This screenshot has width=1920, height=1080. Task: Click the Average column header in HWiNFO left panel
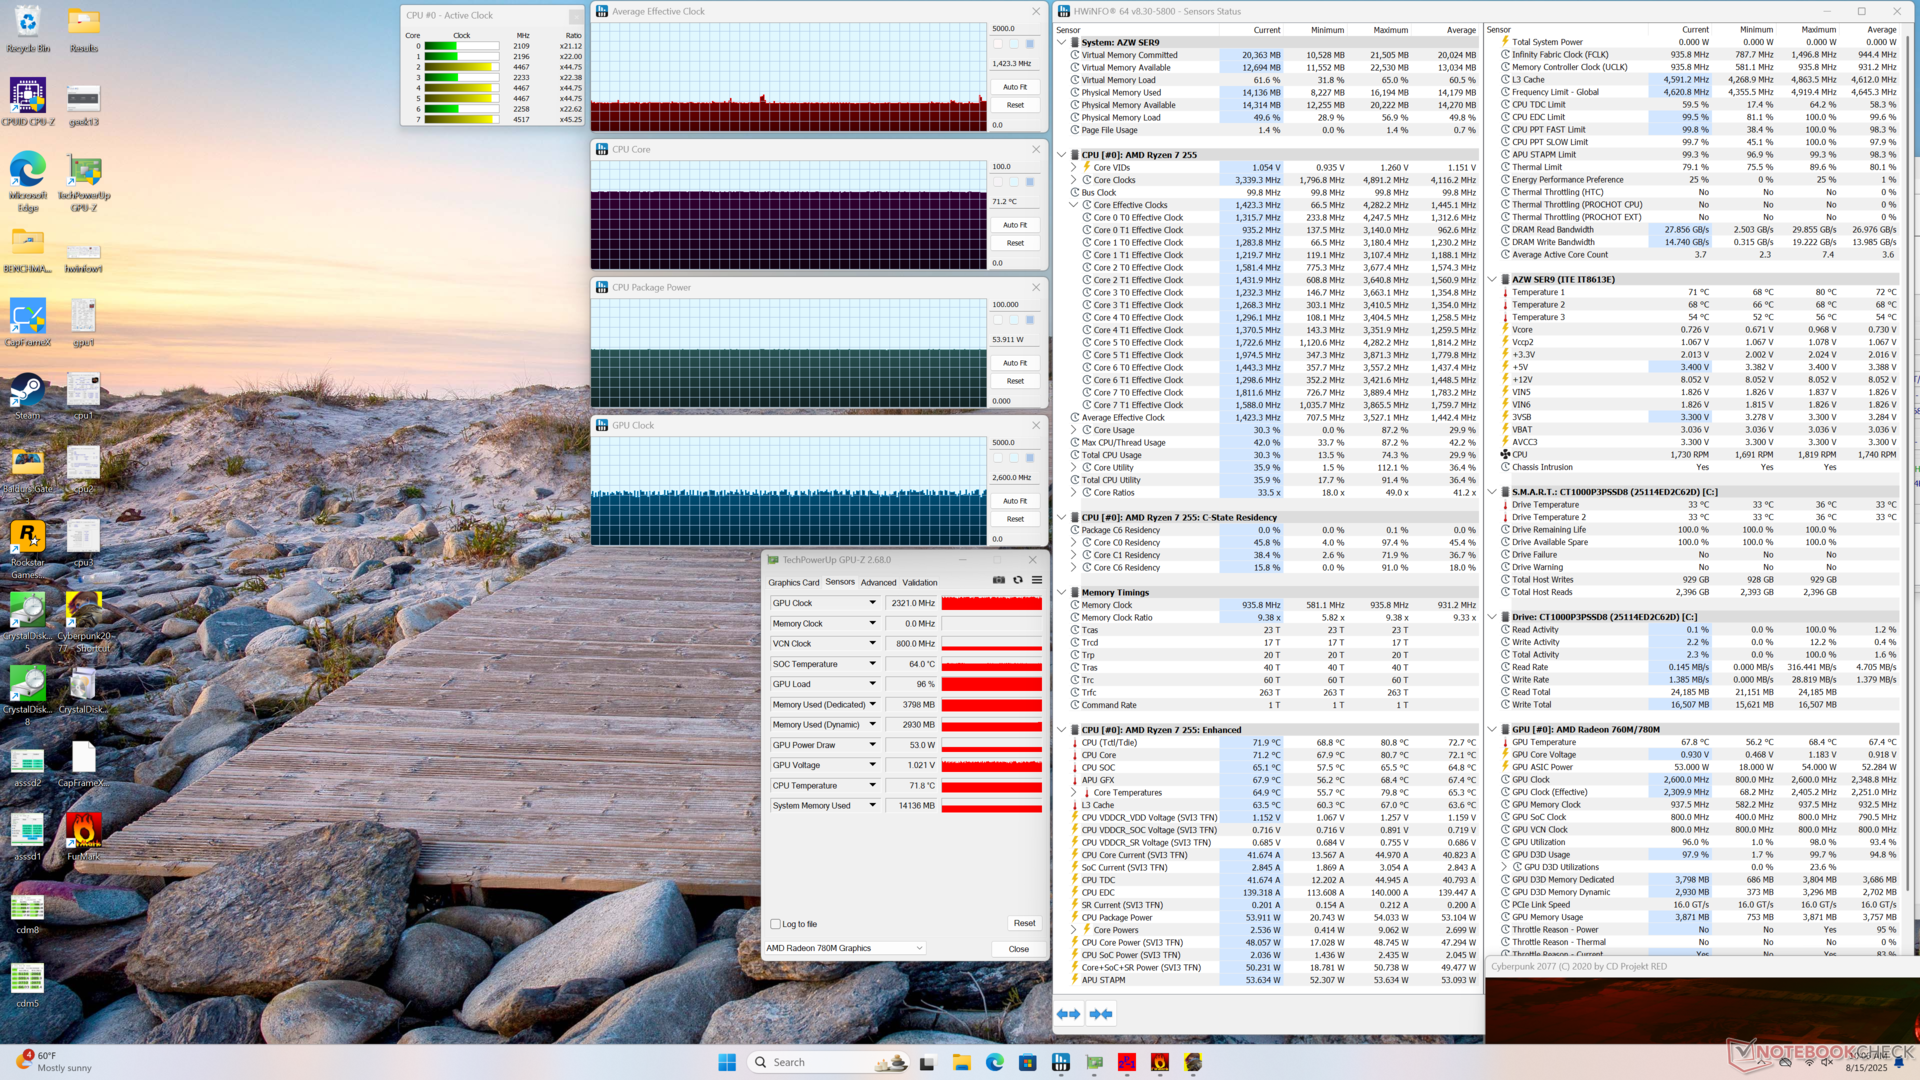1460,30
